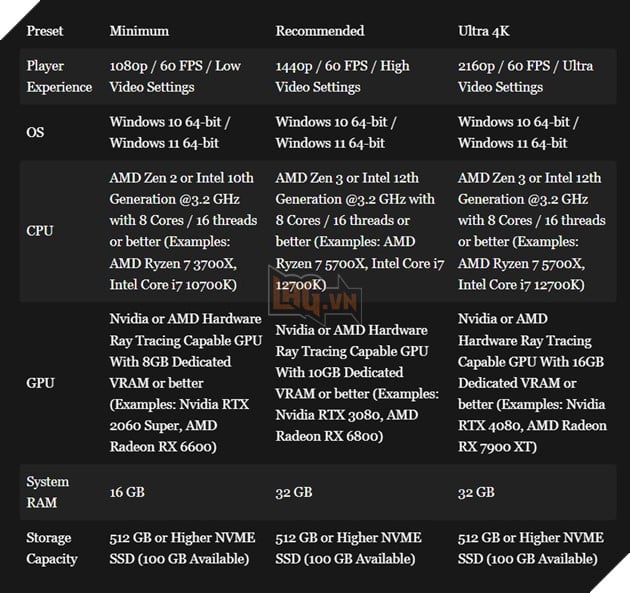Image resolution: width=630 pixels, height=593 pixels.
Task: Click the Ultra 4K GPU cell mentioning RTX 4080
Action: click(x=532, y=383)
